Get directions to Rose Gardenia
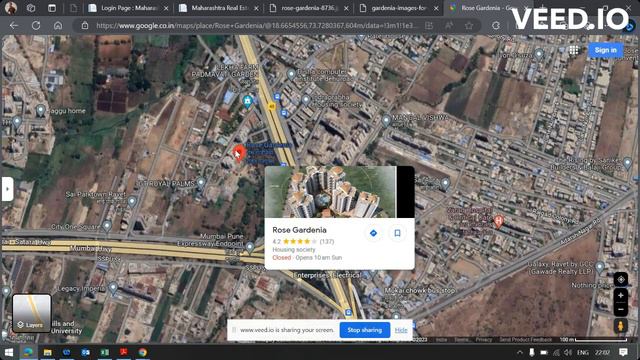Viewport: 640px width, 360px height. (x=373, y=233)
